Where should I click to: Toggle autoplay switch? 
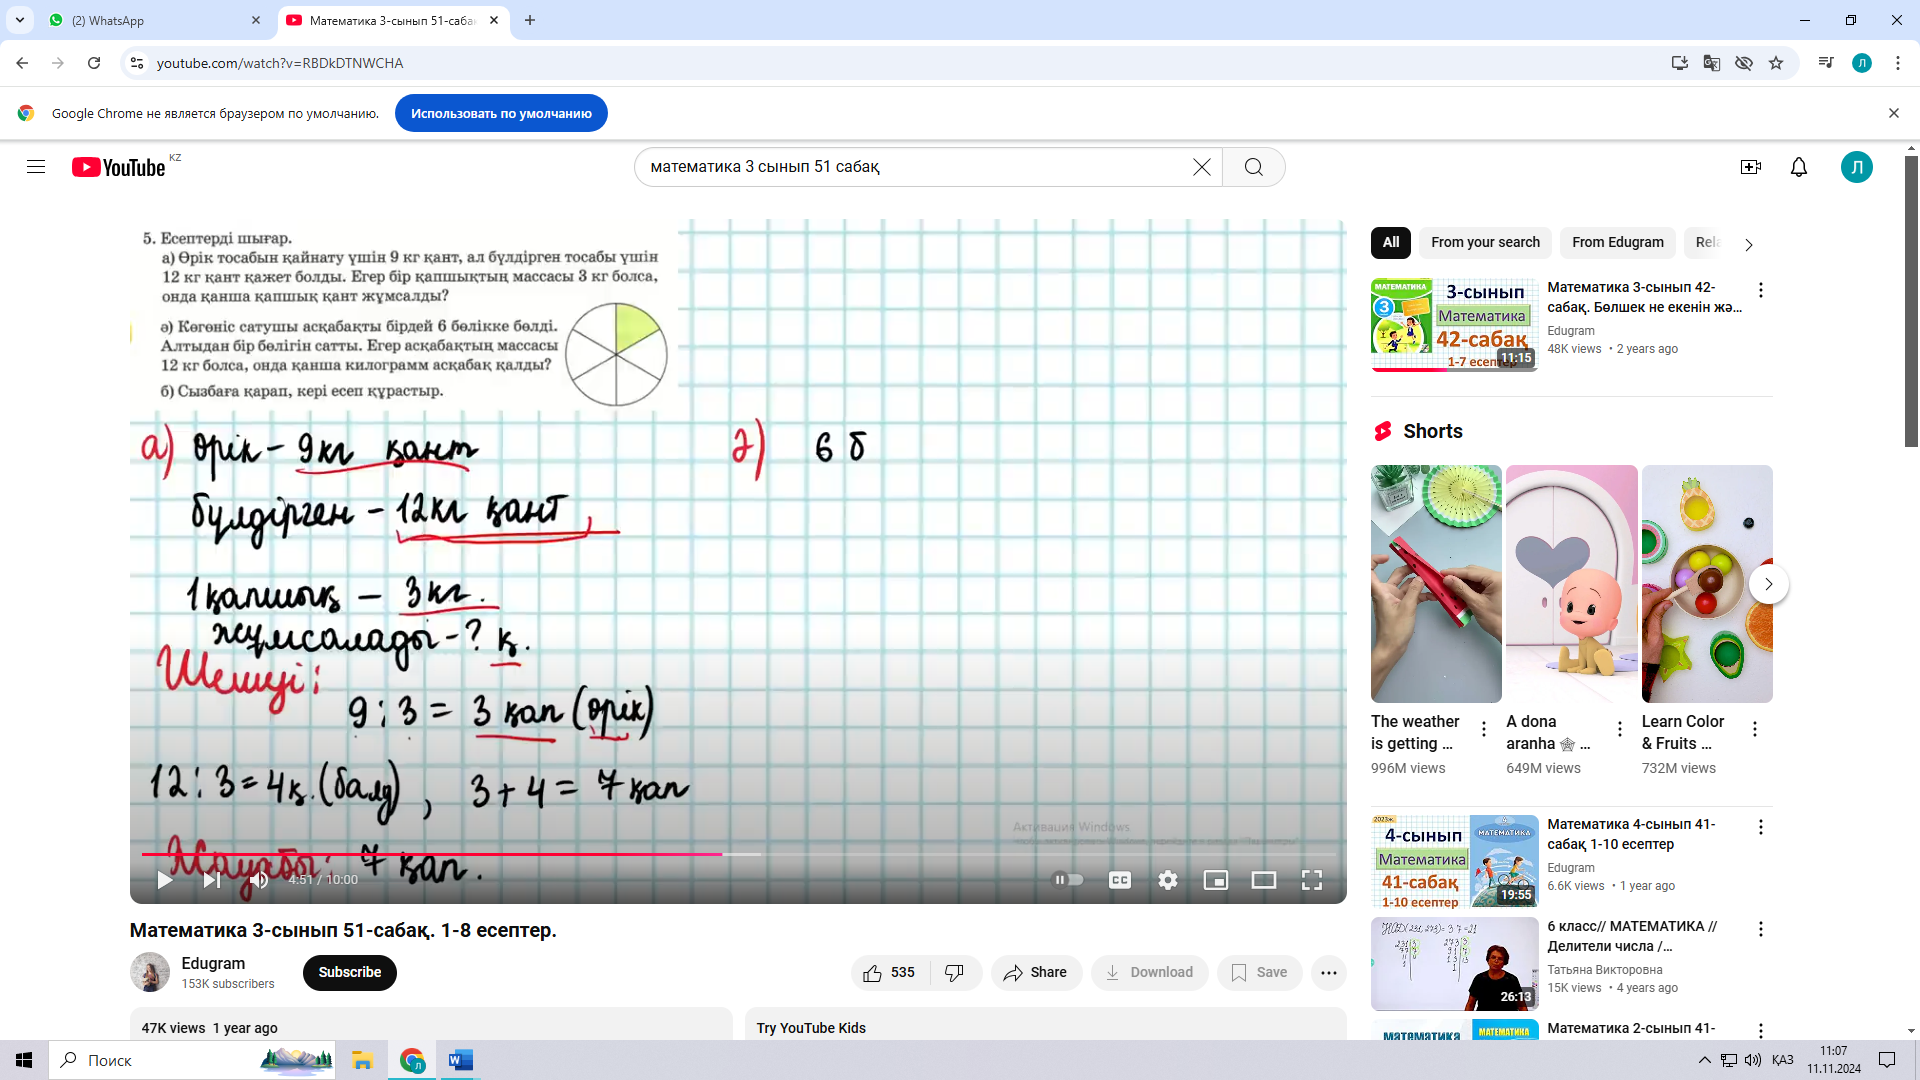click(1068, 880)
